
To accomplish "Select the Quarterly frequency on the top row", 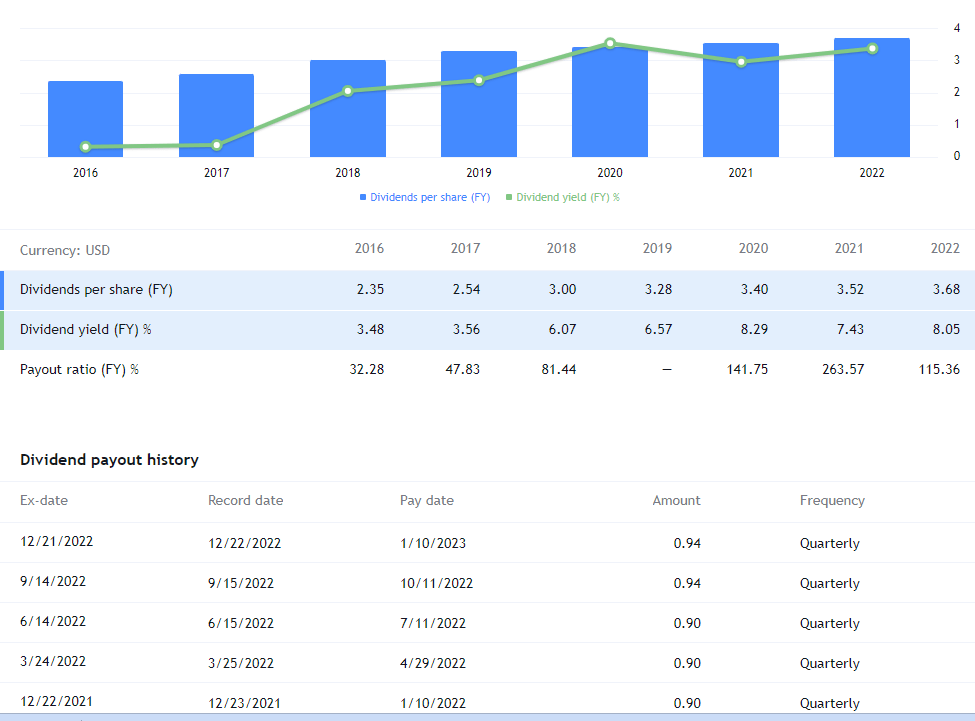I will pos(829,543).
